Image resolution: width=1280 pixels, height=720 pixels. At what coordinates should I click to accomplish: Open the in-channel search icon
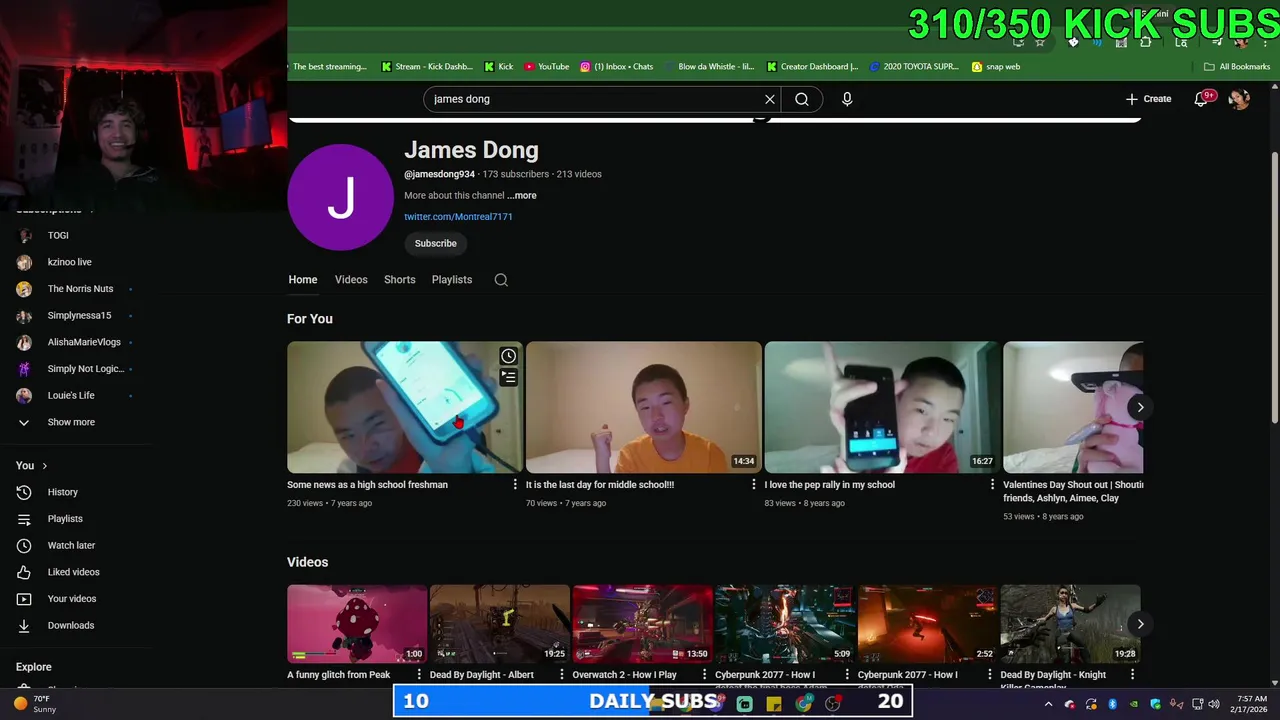501,280
